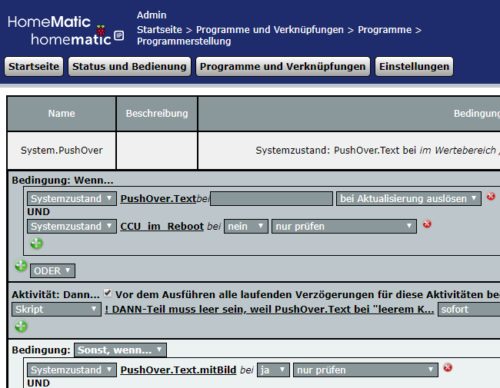
Task: Go to Startseite tab
Action: [x=34, y=66]
